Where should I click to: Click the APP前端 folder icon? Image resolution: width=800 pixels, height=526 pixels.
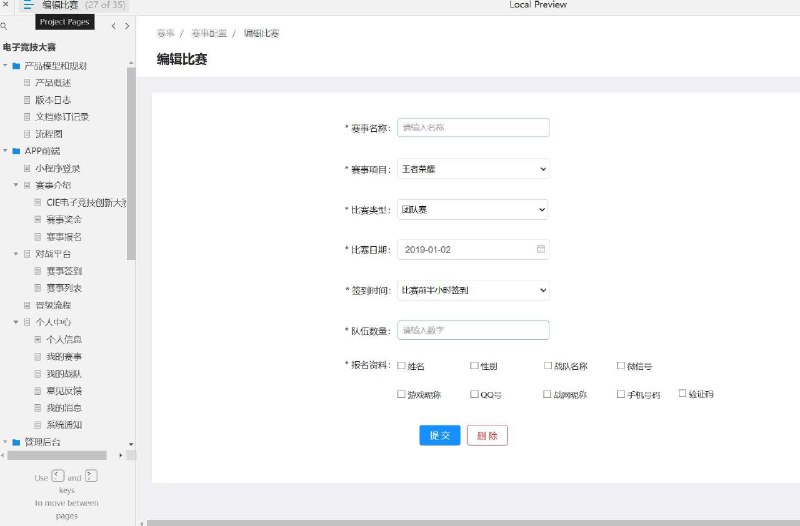pyautogui.click(x=16, y=151)
